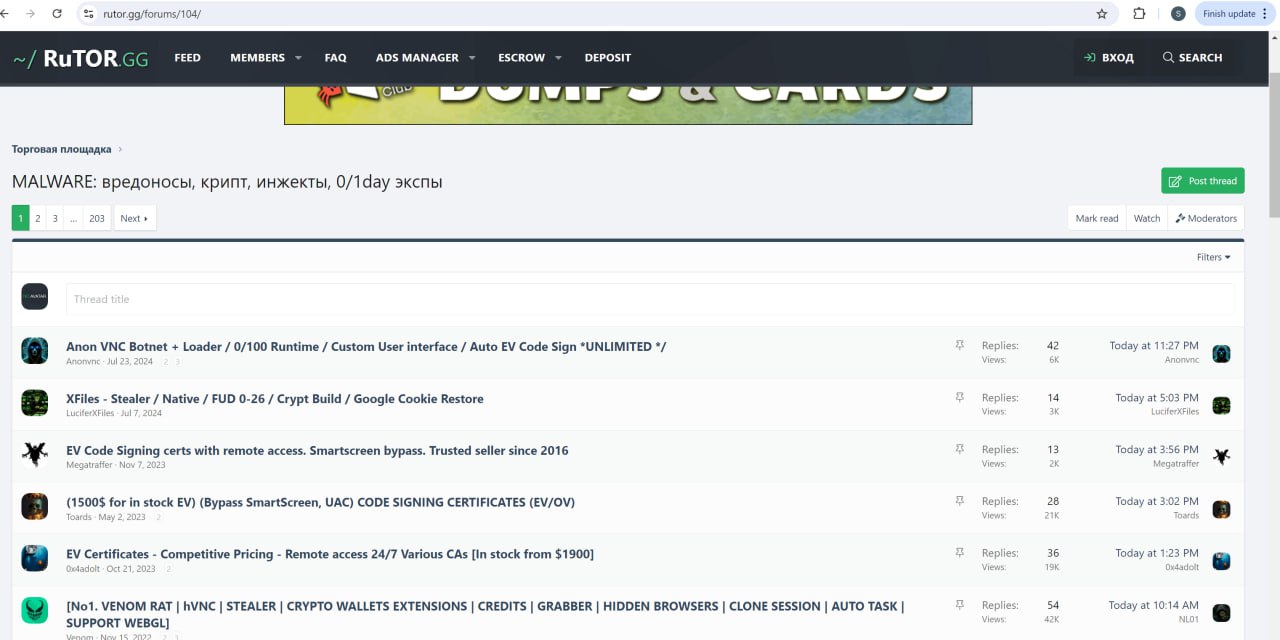The width and height of the screenshot is (1280, 640).
Task: Open Megatraffer's avatar beside the thread title
Action: click(35, 455)
